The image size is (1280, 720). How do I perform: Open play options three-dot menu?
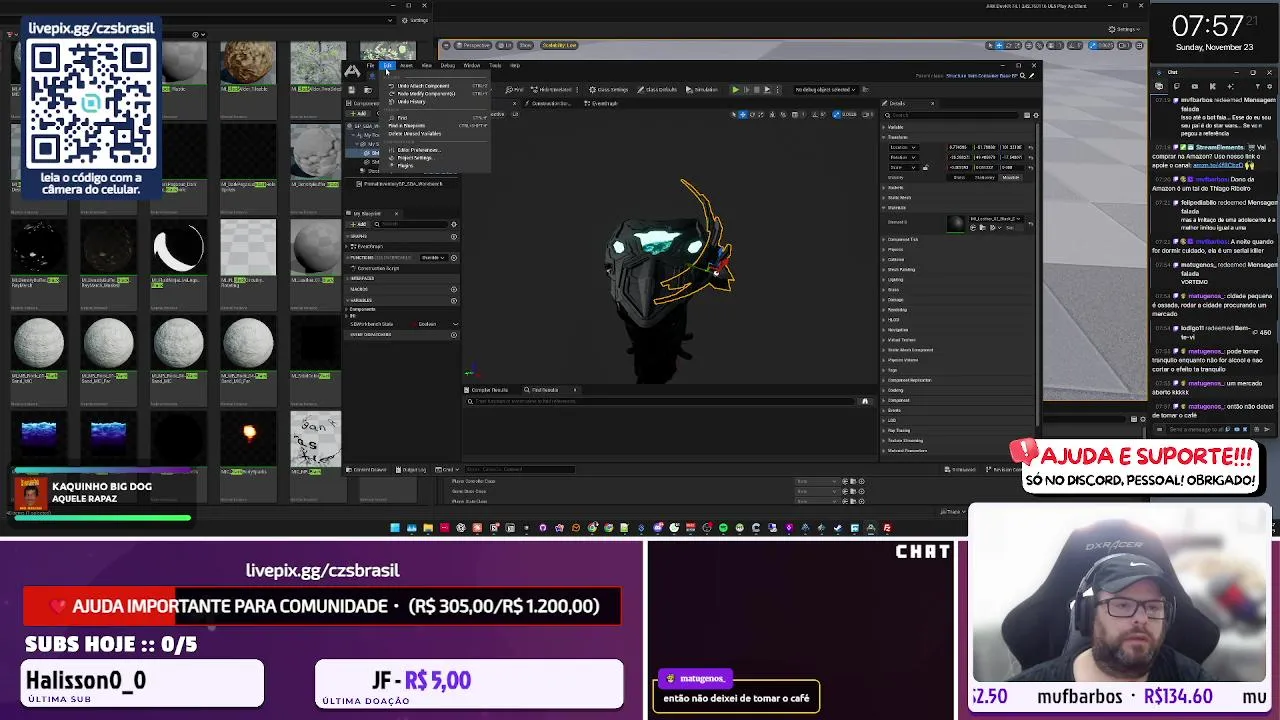pyautogui.click(x=778, y=89)
